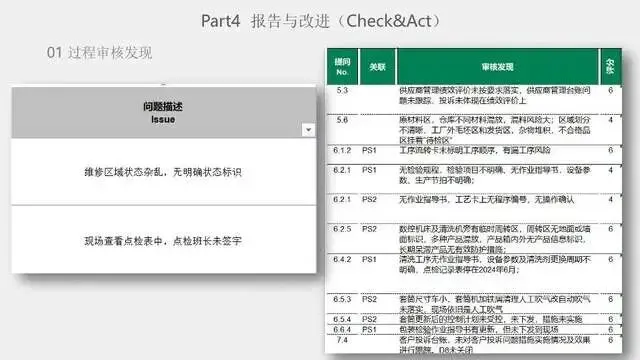Select the cell with number 6.5.4

[342, 319]
